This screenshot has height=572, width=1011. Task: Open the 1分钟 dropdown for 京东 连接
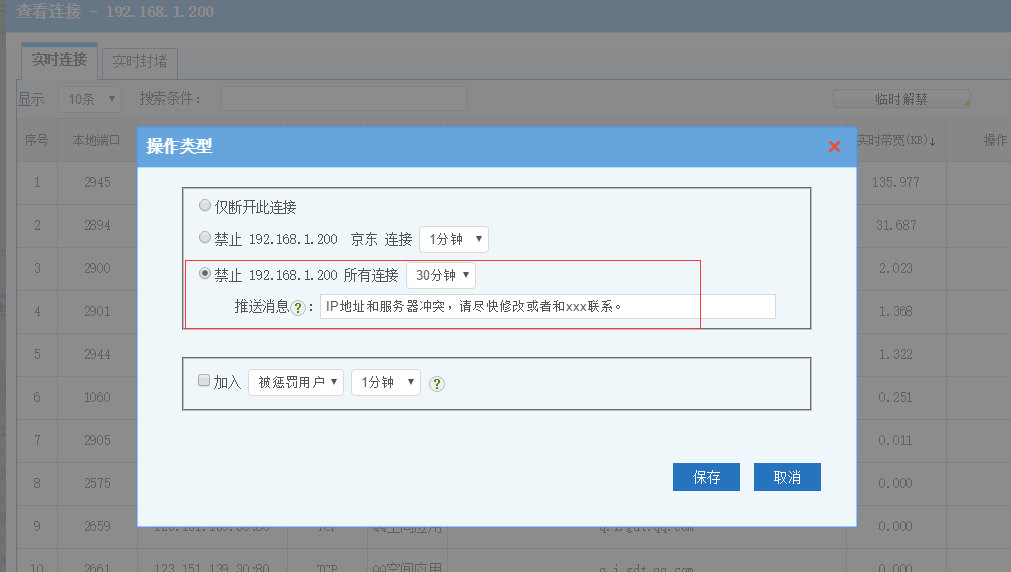point(453,239)
